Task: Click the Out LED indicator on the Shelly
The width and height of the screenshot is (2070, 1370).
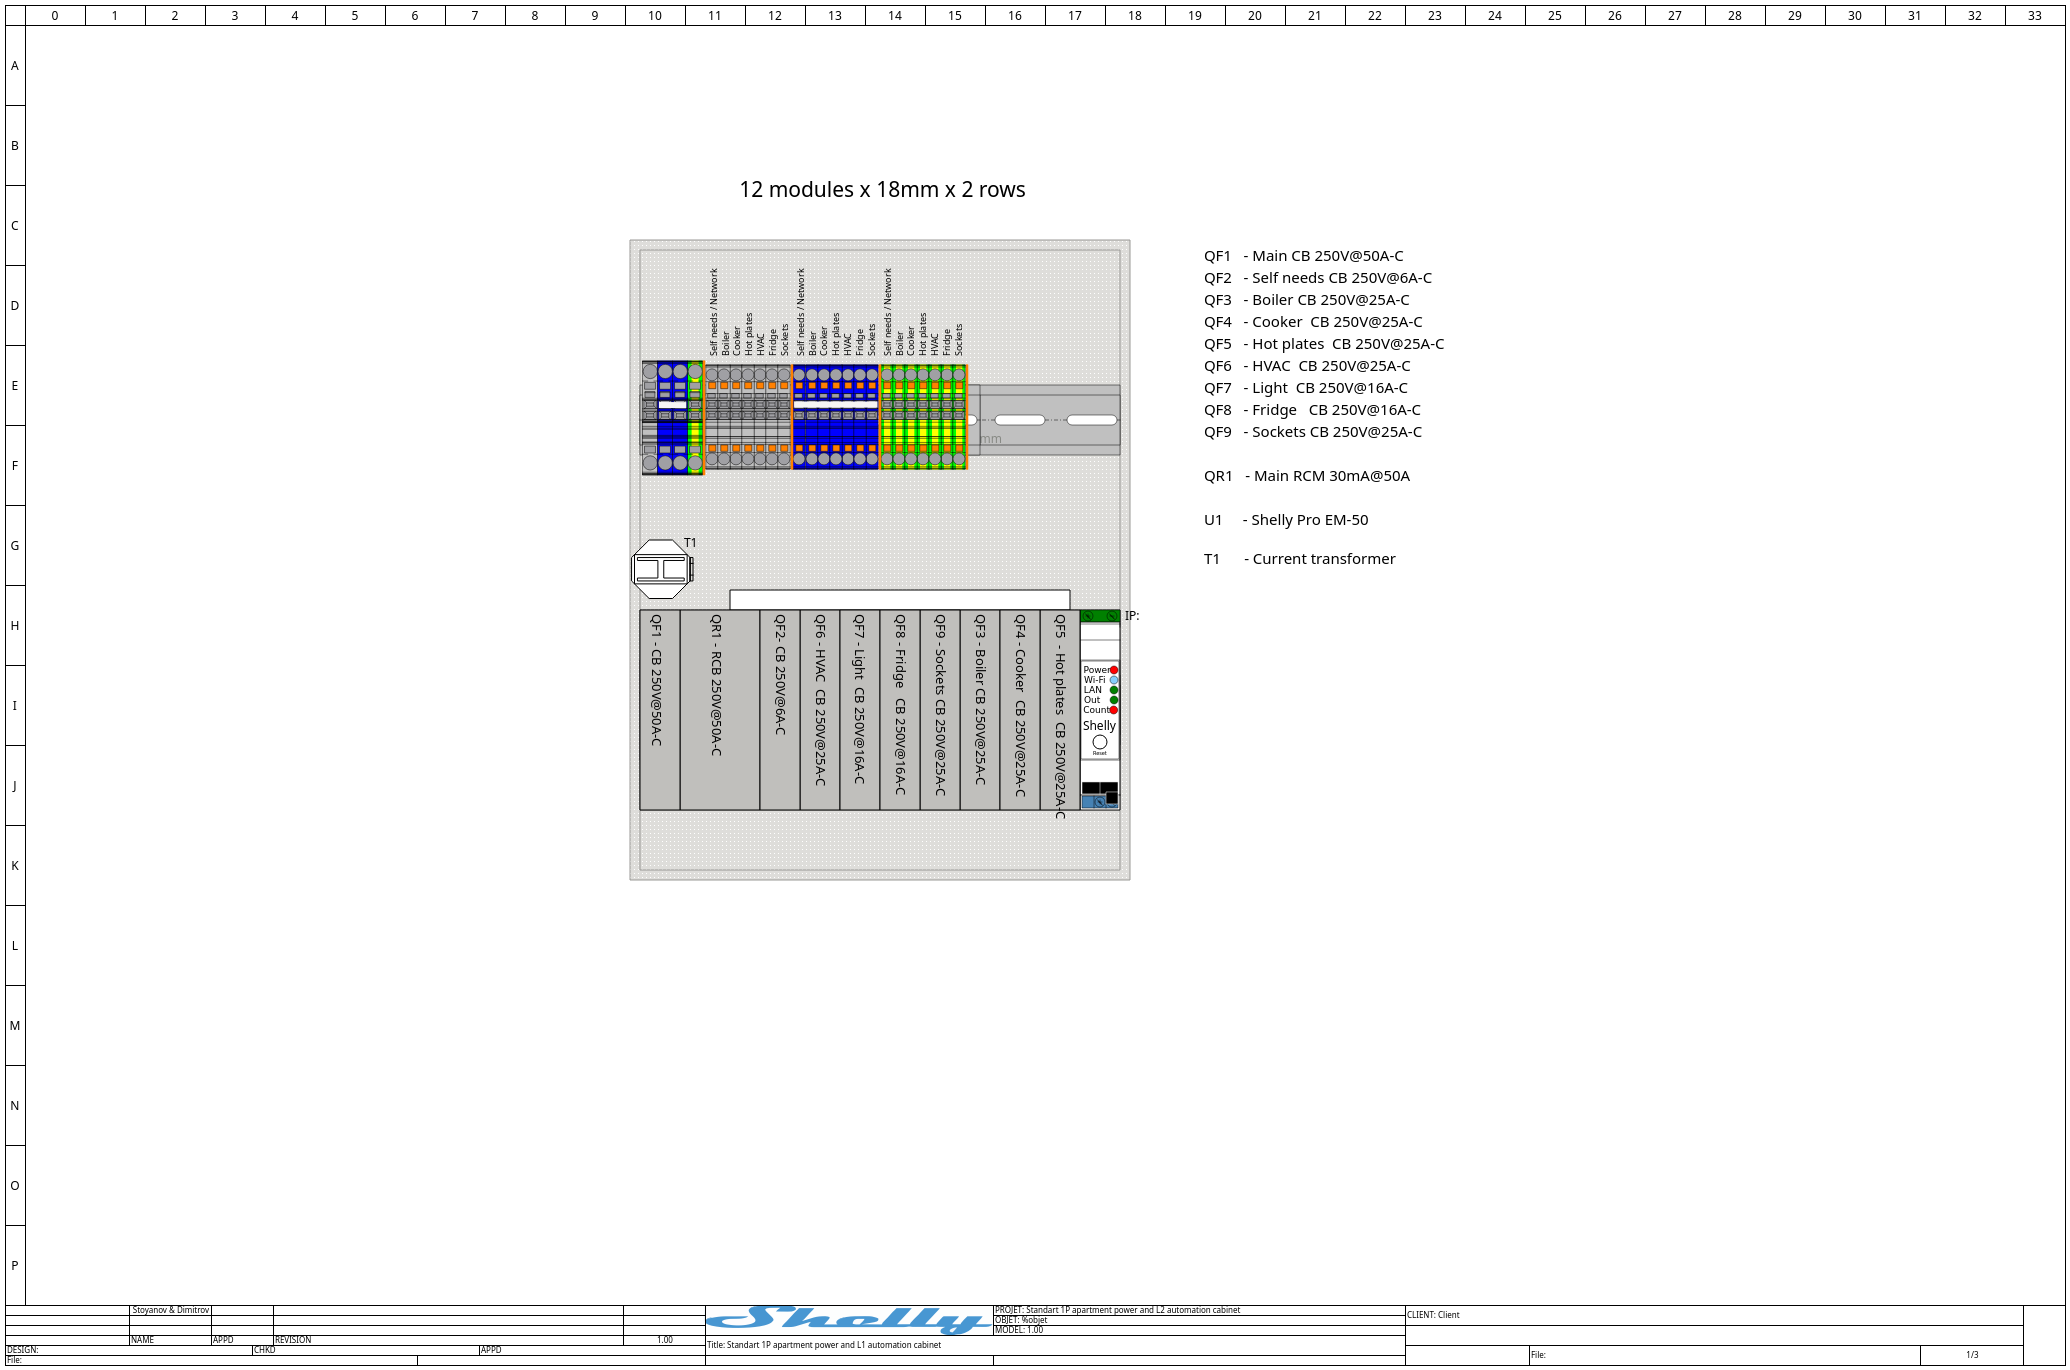Action: point(1112,699)
